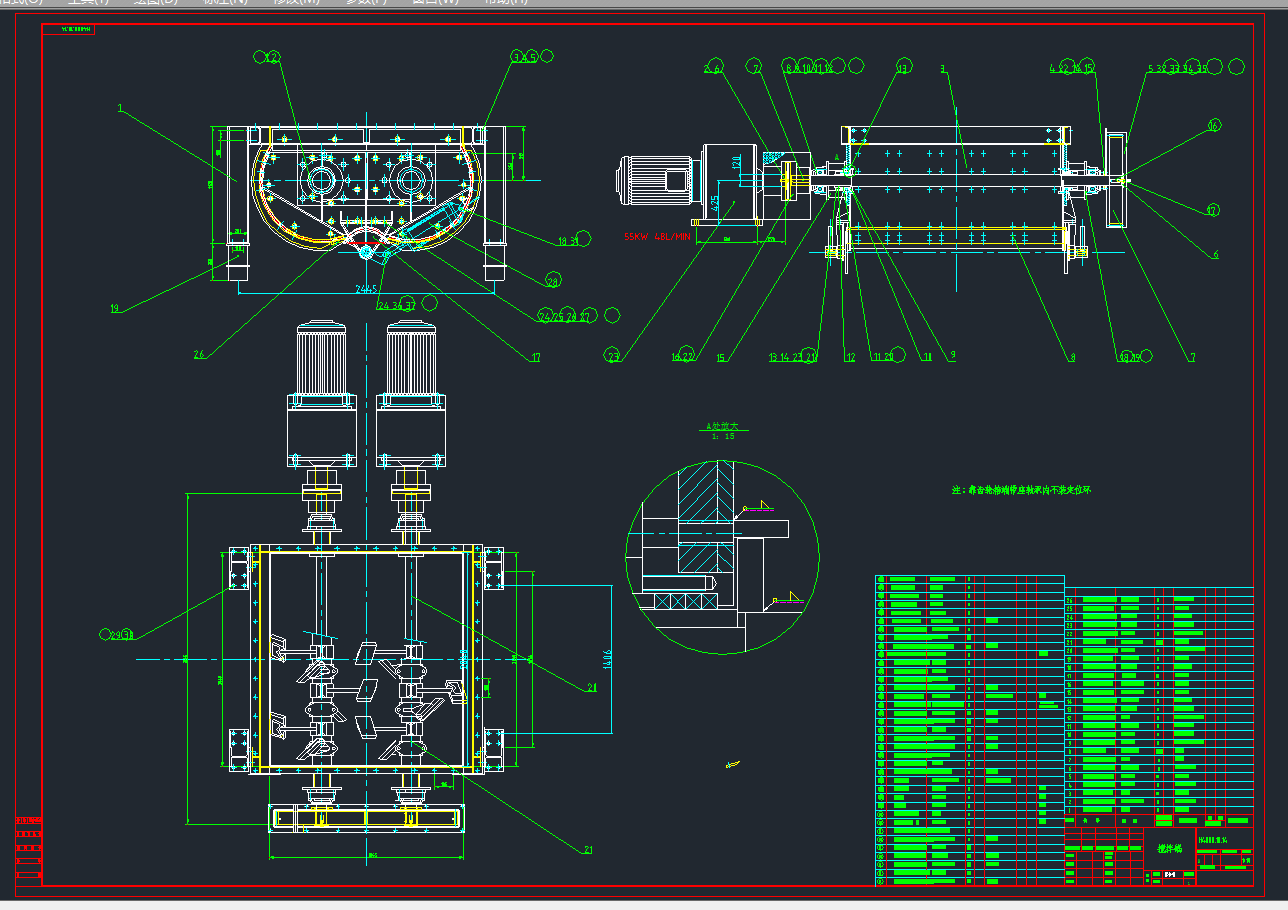Select the "1: 15" scale text
Screen dimensions: 1288x910
tap(722, 437)
